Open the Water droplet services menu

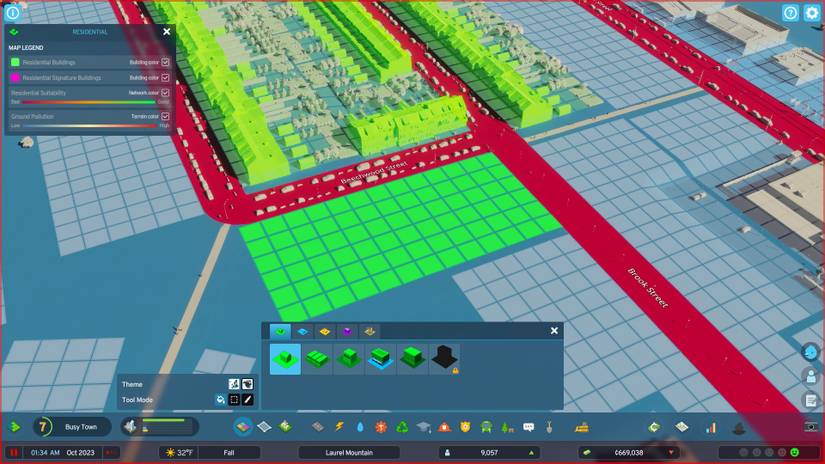tap(360, 427)
